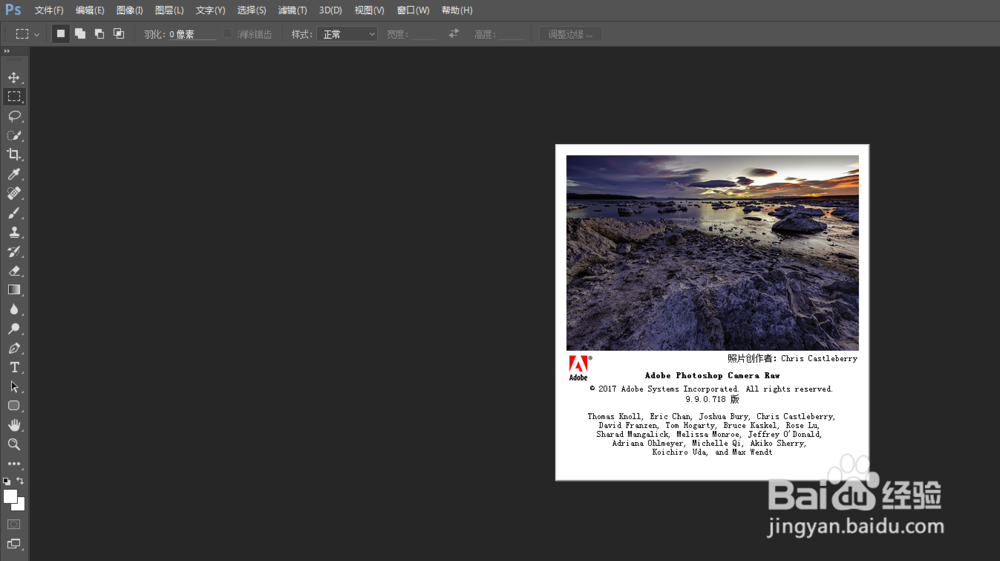Choose New selection mode
The height and width of the screenshot is (561, 1000).
tap(61, 34)
